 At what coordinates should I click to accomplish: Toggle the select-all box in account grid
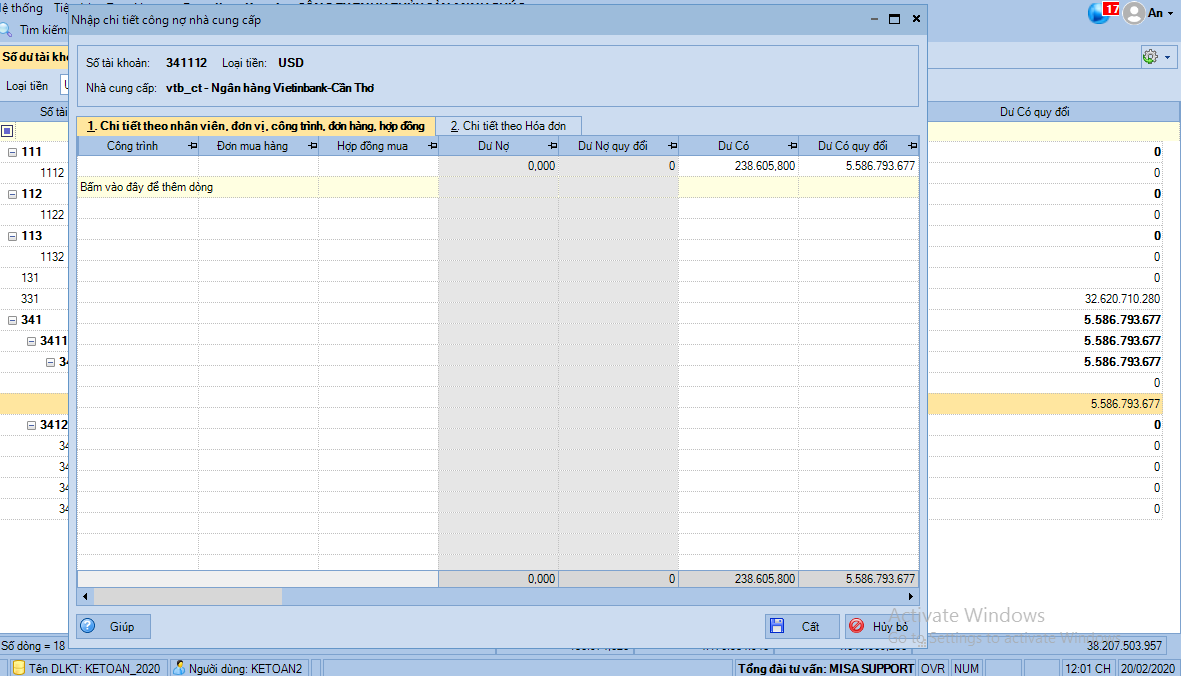[7, 131]
